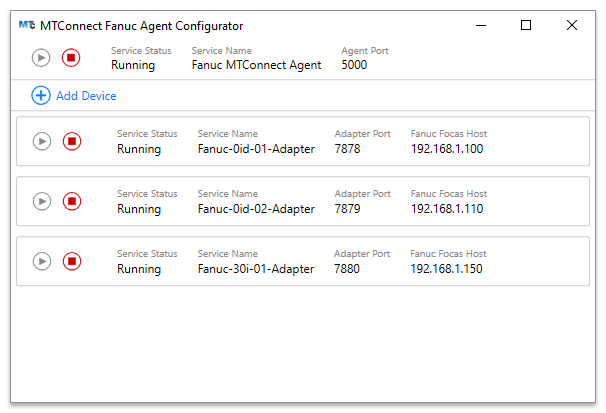Viewport: 606px width, 413px height.
Task: Click the Agent Port label
Action: click(x=365, y=51)
